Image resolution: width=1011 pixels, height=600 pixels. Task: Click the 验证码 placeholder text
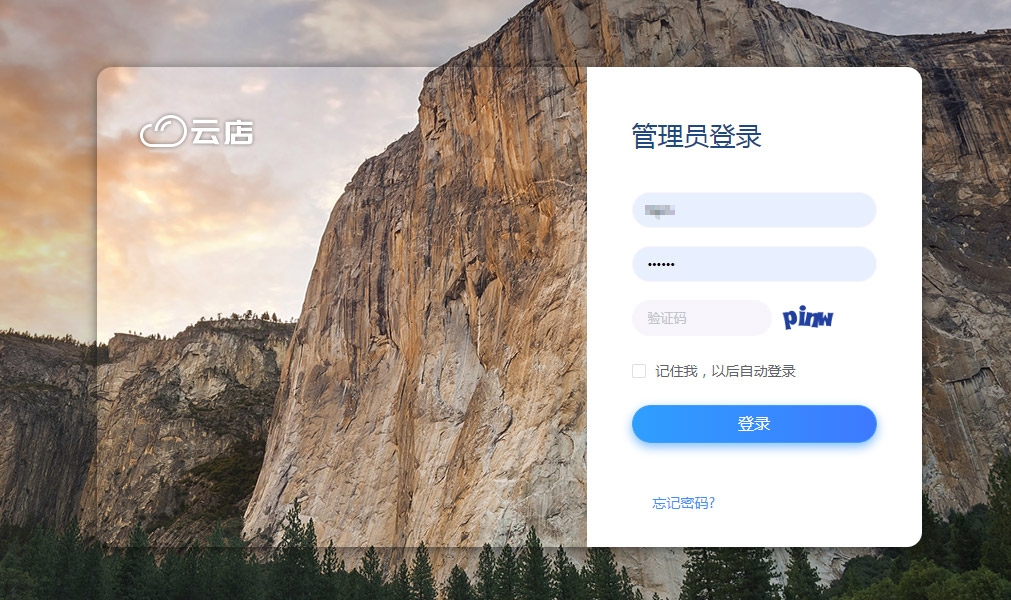(667, 318)
